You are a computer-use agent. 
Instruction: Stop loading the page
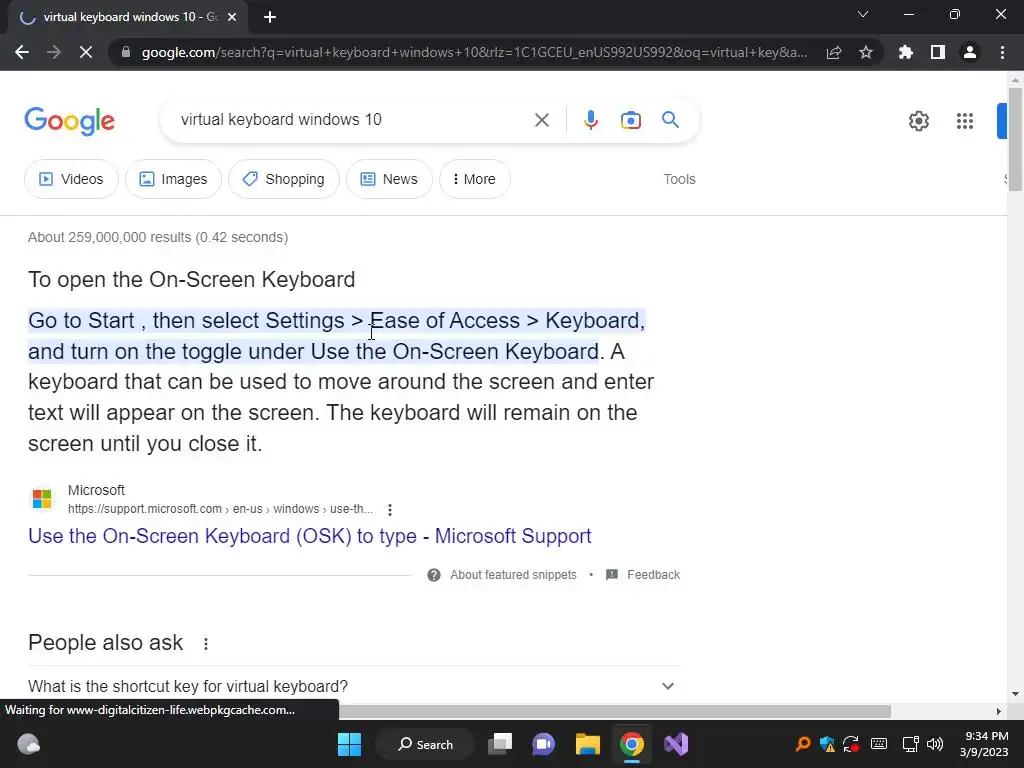pos(86,52)
